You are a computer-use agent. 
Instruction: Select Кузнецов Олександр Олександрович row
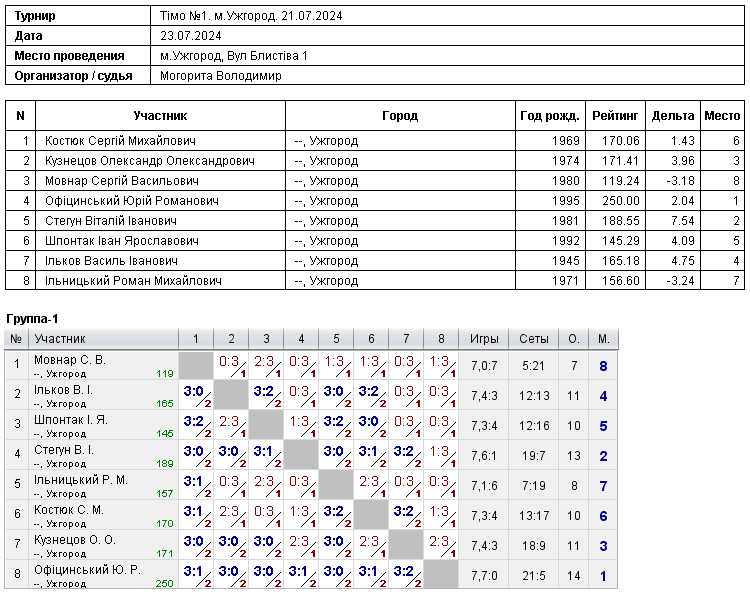click(375, 161)
